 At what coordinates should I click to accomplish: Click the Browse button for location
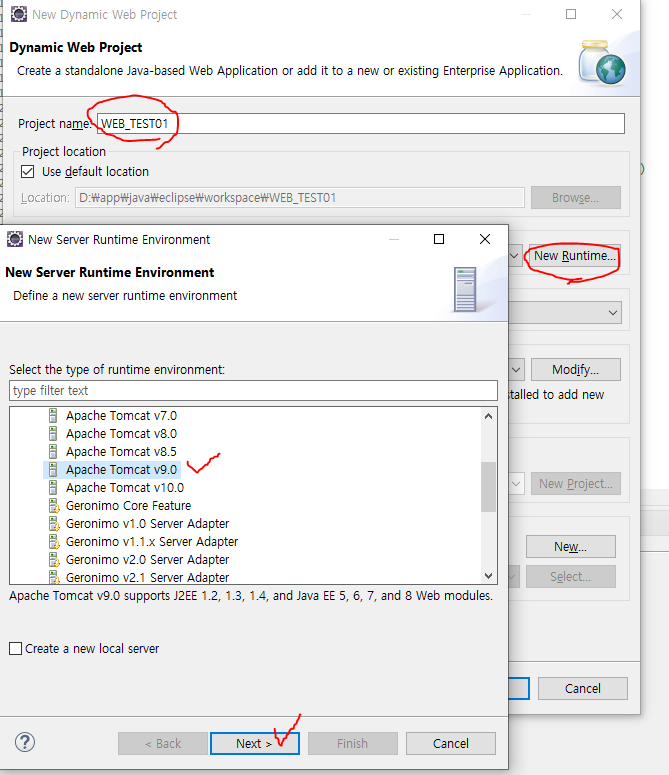click(576, 198)
